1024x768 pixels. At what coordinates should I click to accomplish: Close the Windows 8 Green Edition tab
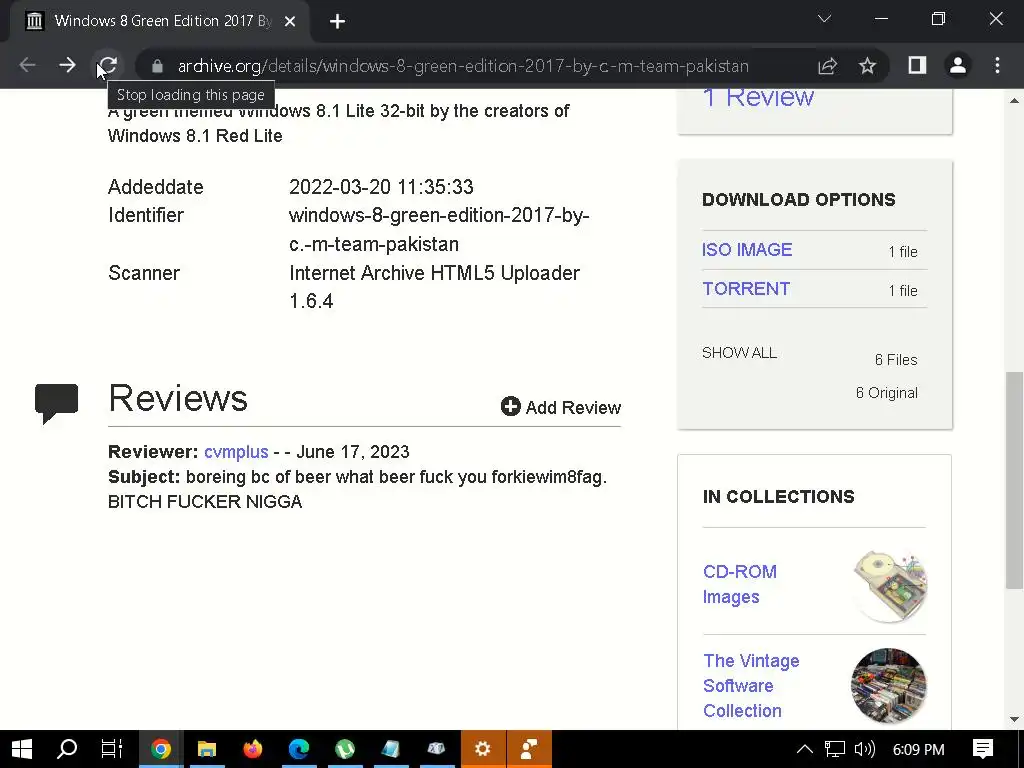pos(290,22)
